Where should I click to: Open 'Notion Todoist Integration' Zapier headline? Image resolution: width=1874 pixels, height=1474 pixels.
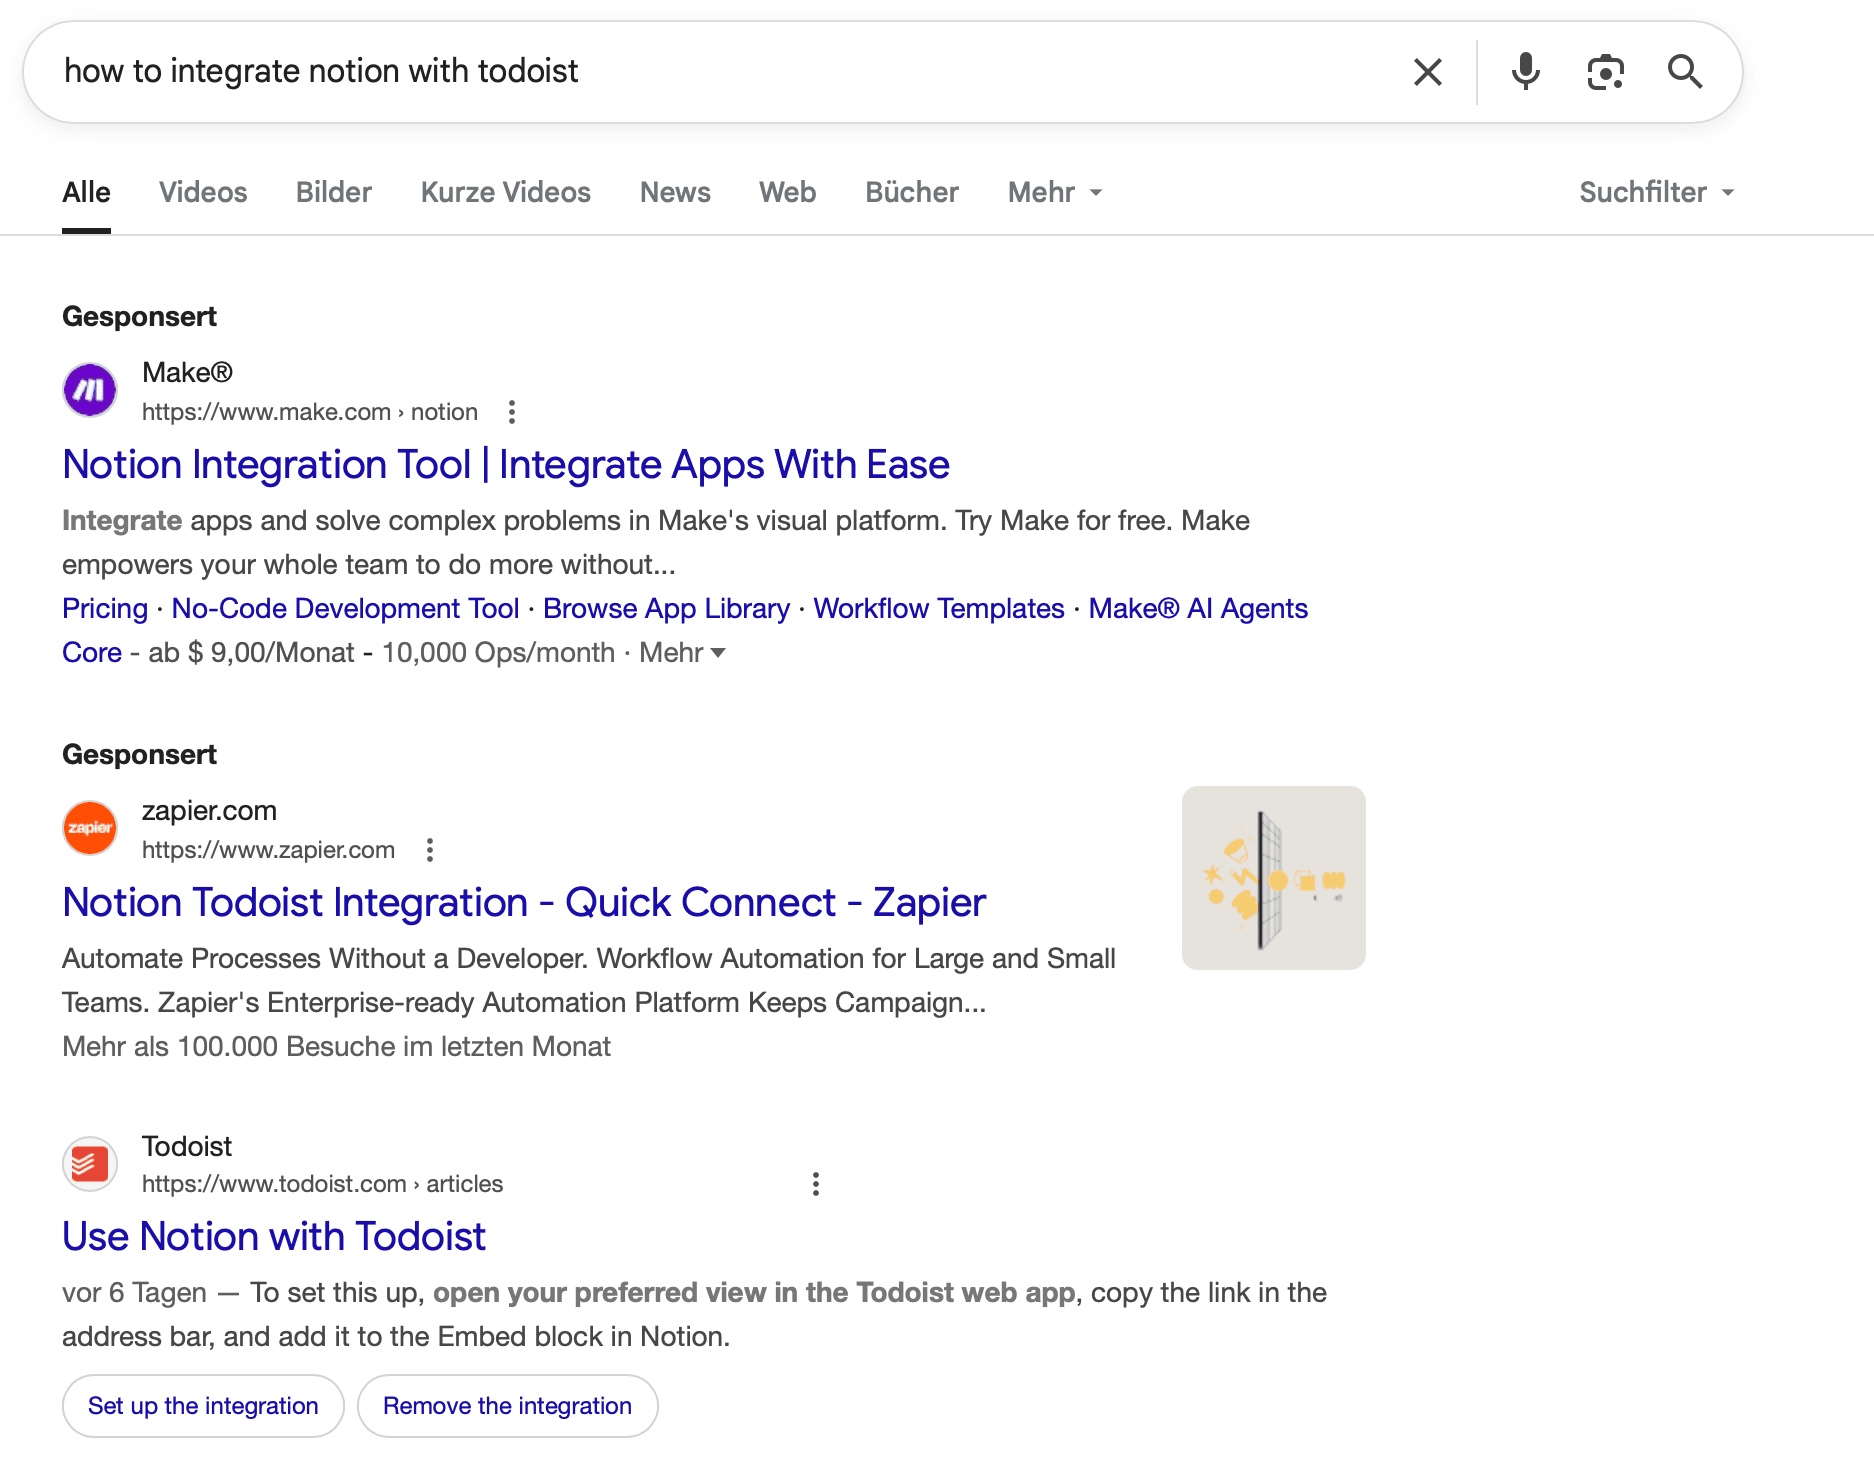pyautogui.click(x=524, y=903)
